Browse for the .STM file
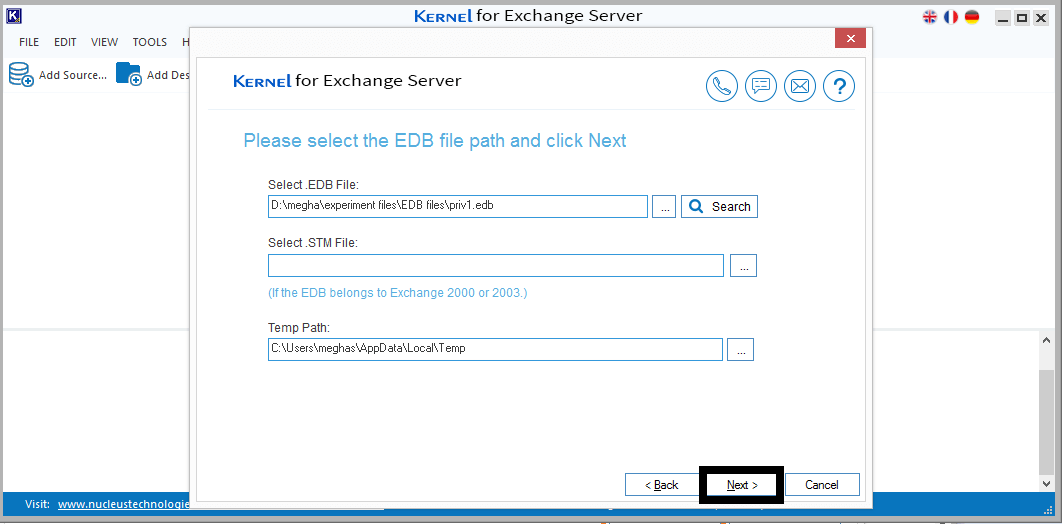The width and height of the screenshot is (1062, 524). point(743,265)
